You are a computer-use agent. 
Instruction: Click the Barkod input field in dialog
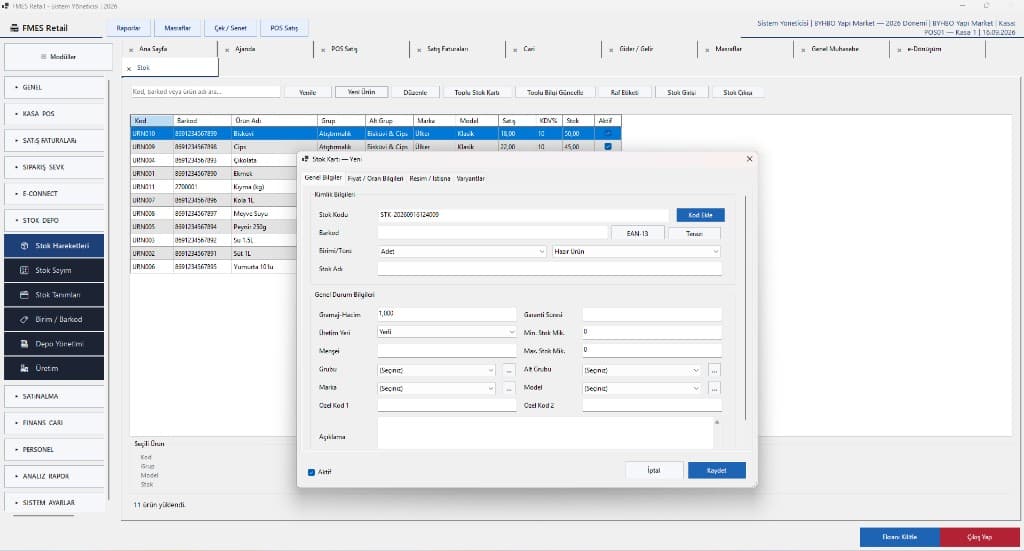492,233
